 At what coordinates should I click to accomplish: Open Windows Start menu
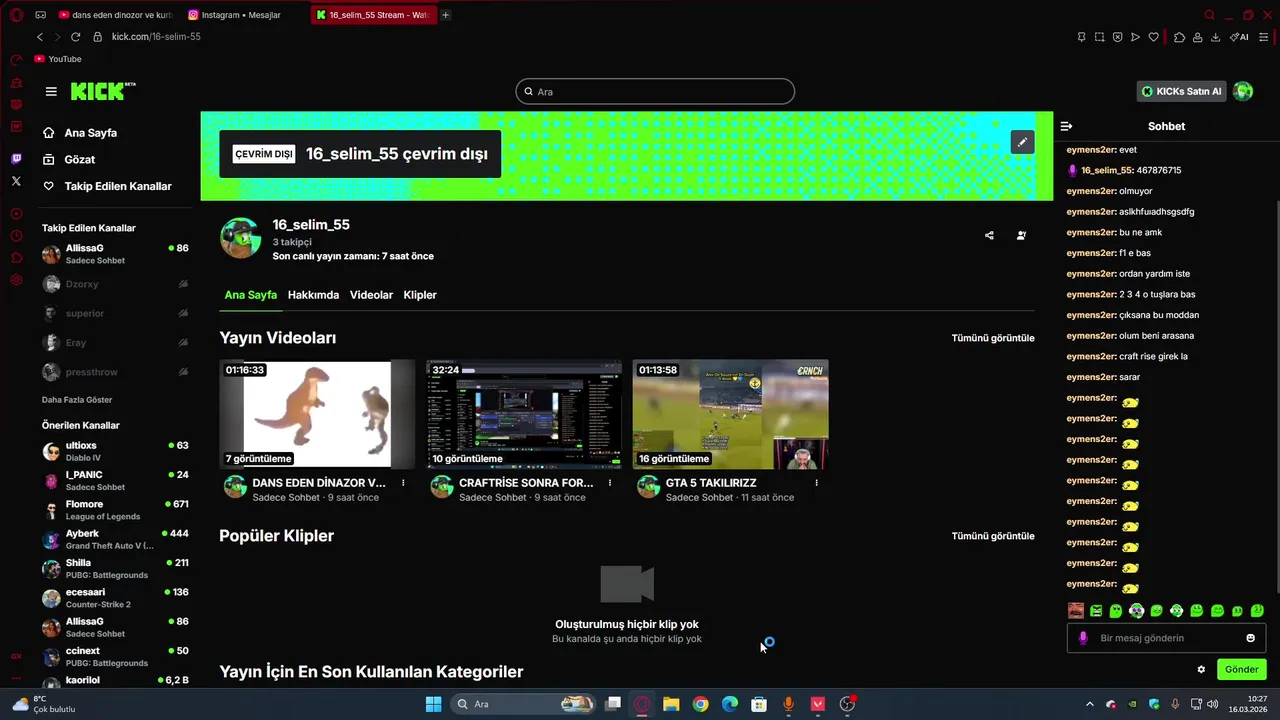coord(433,704)
